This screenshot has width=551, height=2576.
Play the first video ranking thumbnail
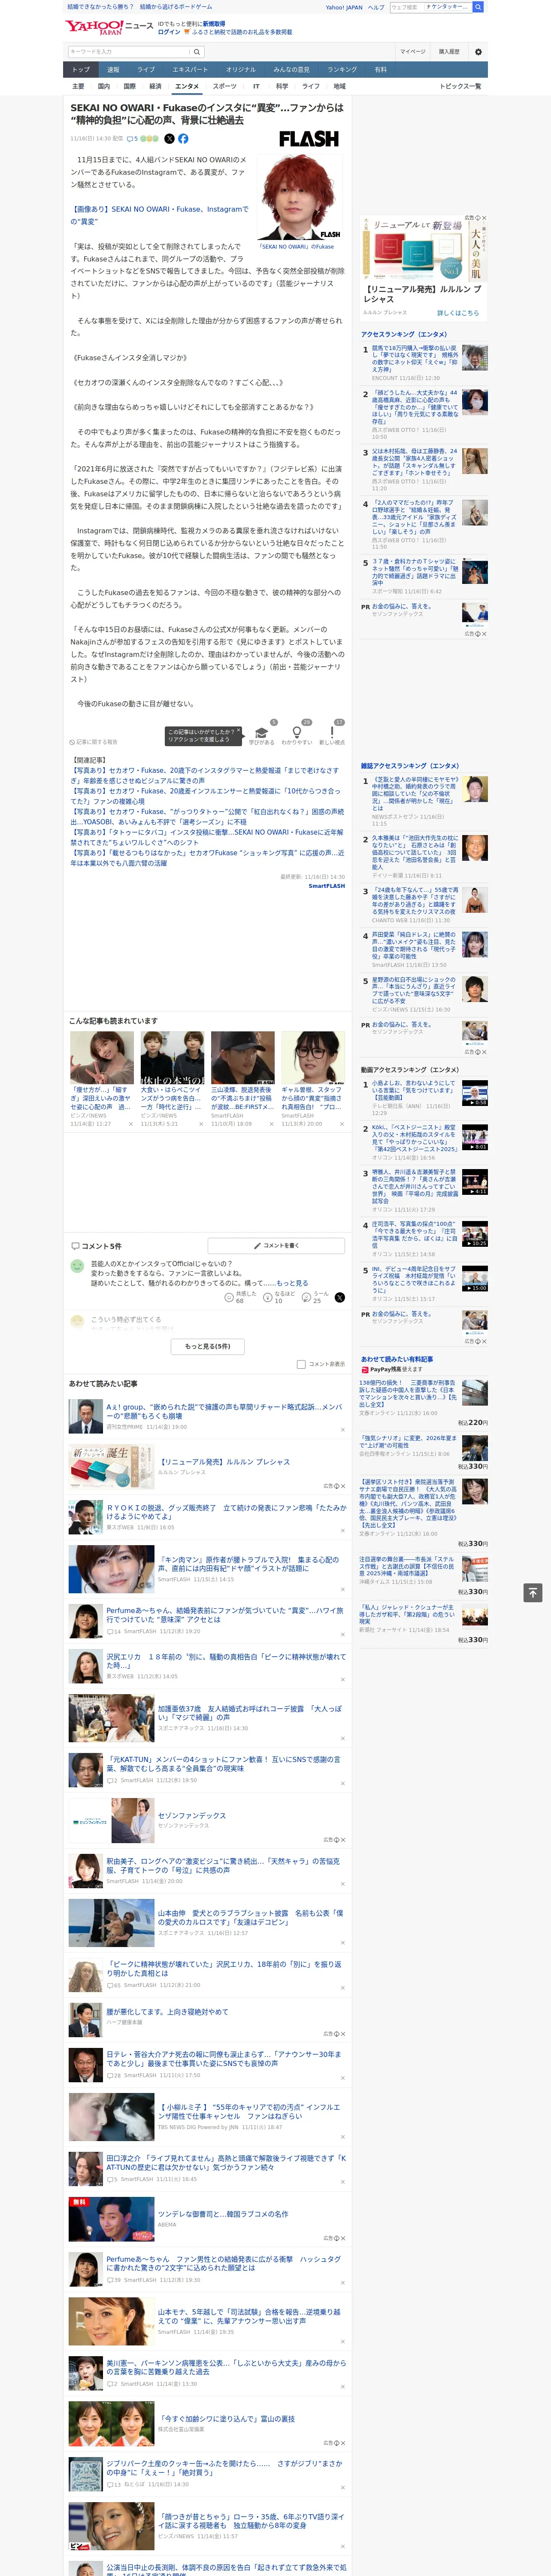tap(474, 1093)
